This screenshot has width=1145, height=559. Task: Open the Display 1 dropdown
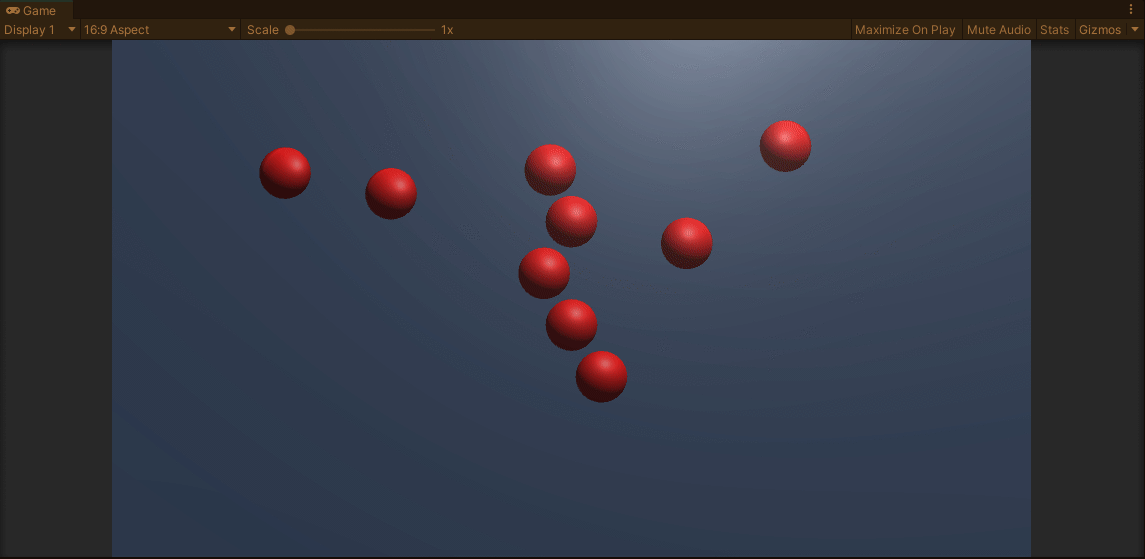coord(40,30)
